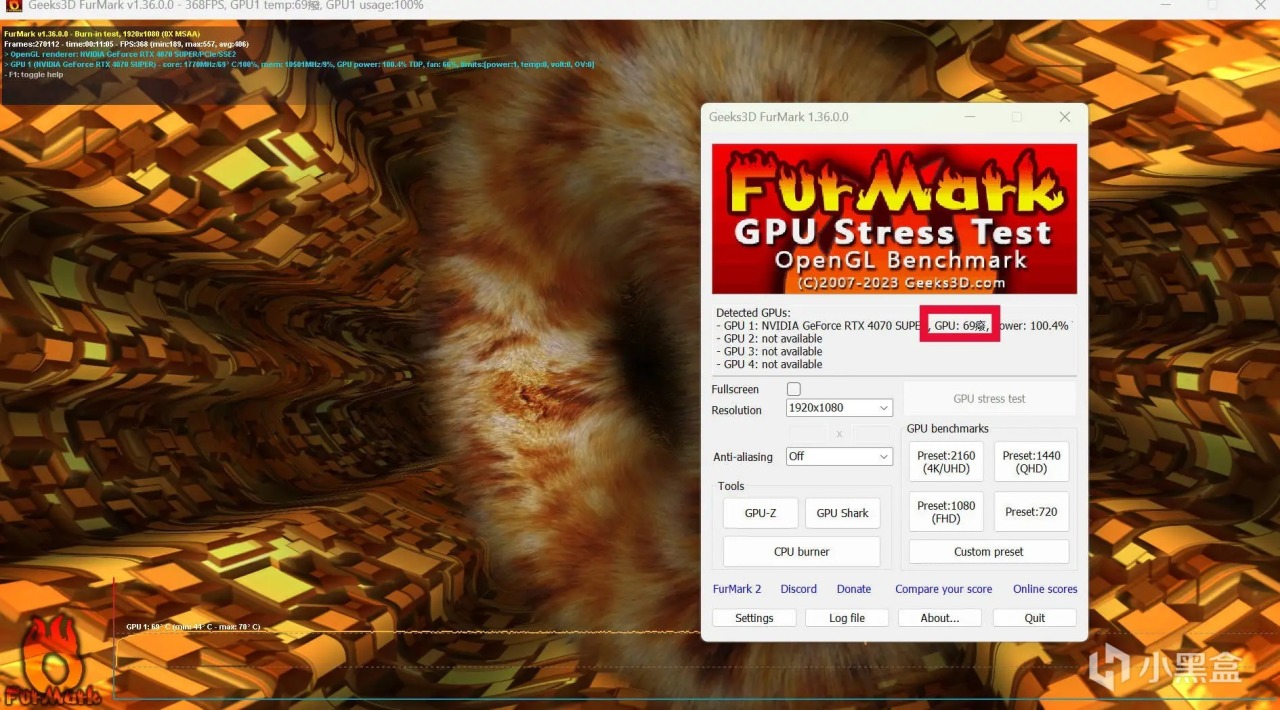Image resolution: width=1280 pixels, height=710 pixels.
Task: Click the 'GPU 2: not available' line
Action: tap(769, 339)
